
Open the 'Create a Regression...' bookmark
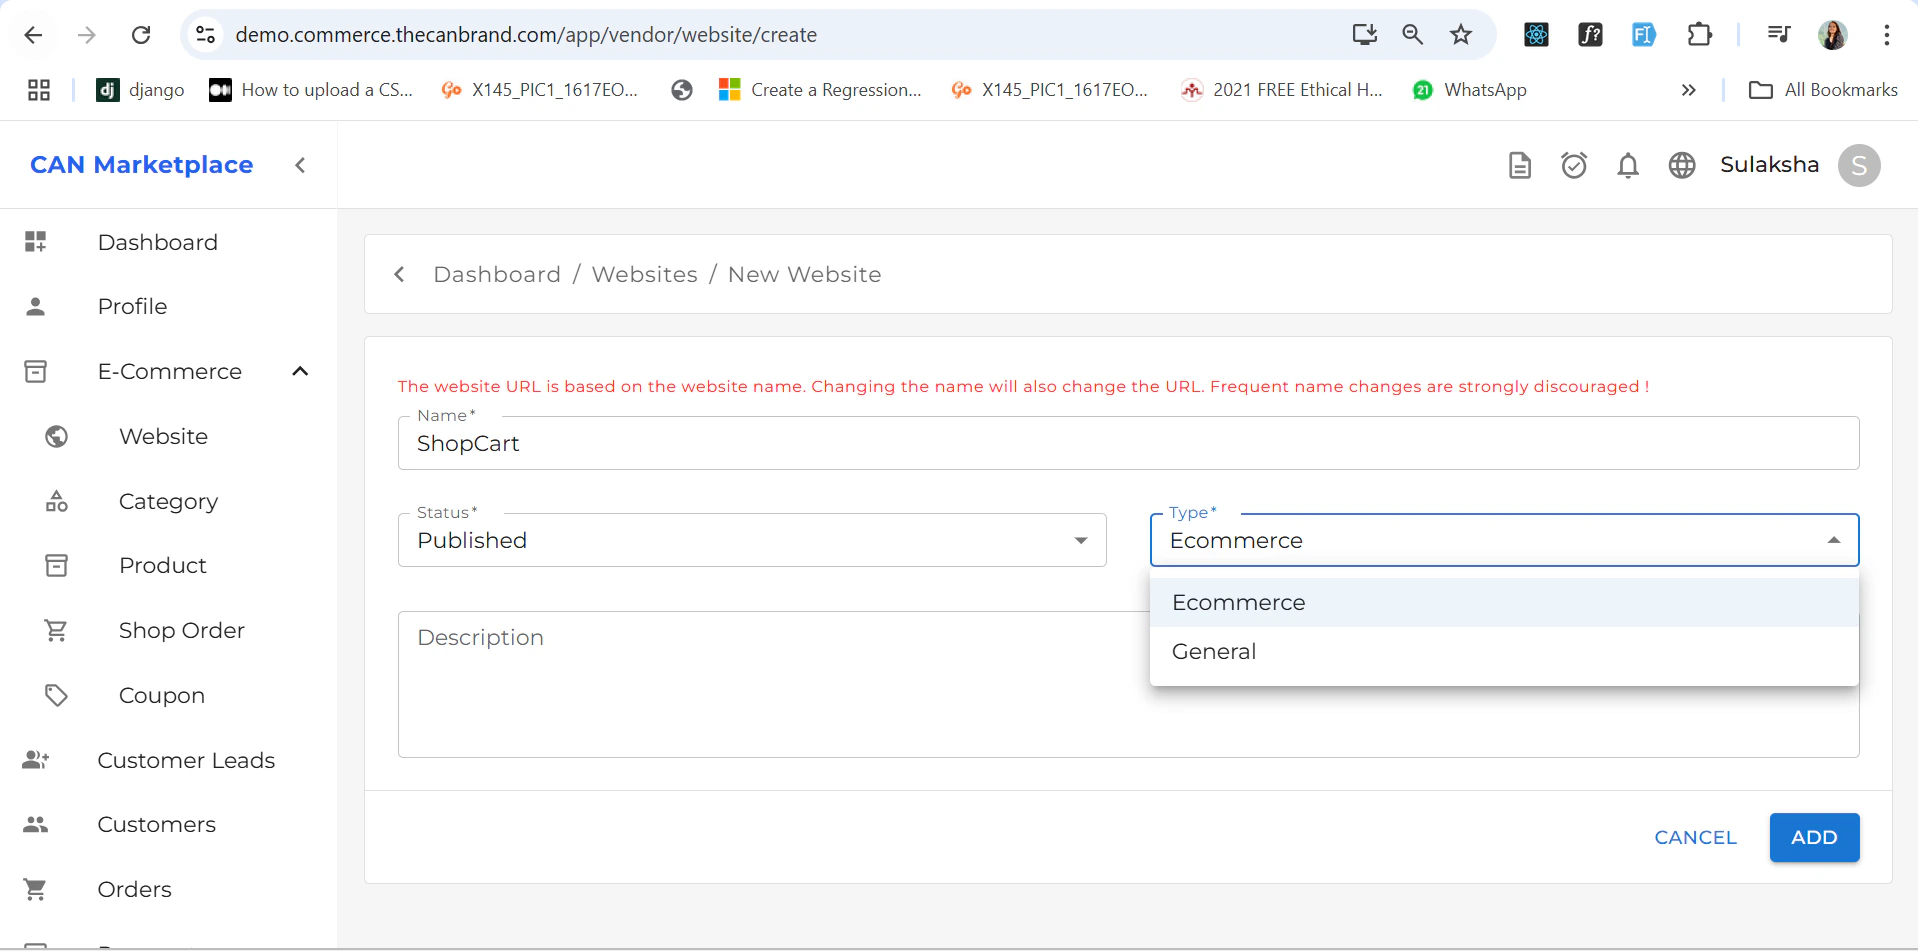(x=821, y=90)
